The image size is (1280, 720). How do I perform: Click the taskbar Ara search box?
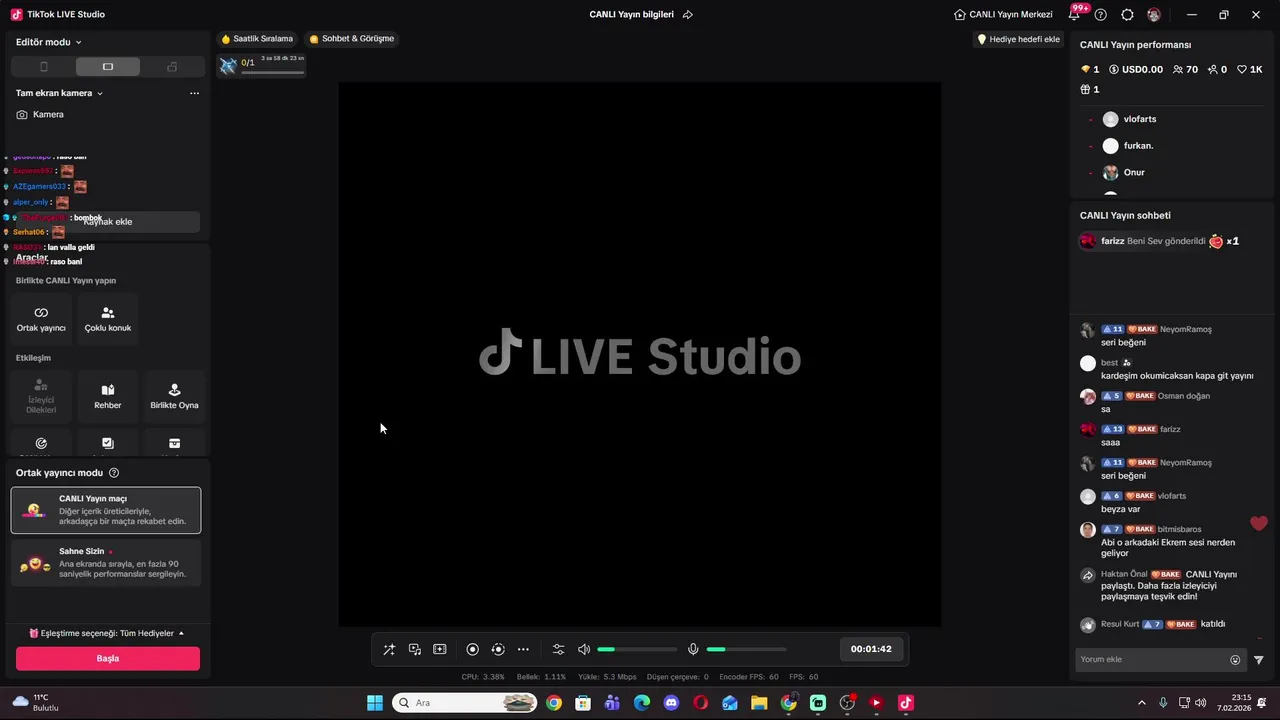(x=465, y=703)
